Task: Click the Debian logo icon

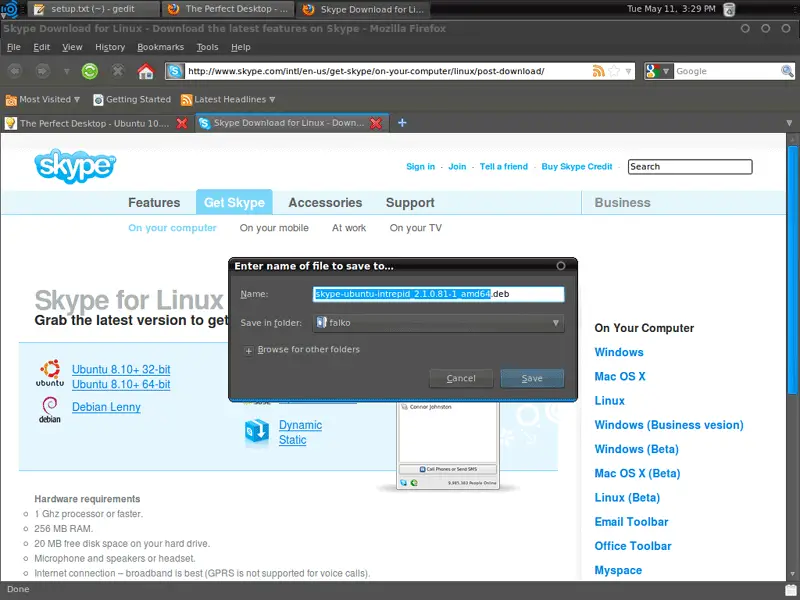Action: click(49, 410)
